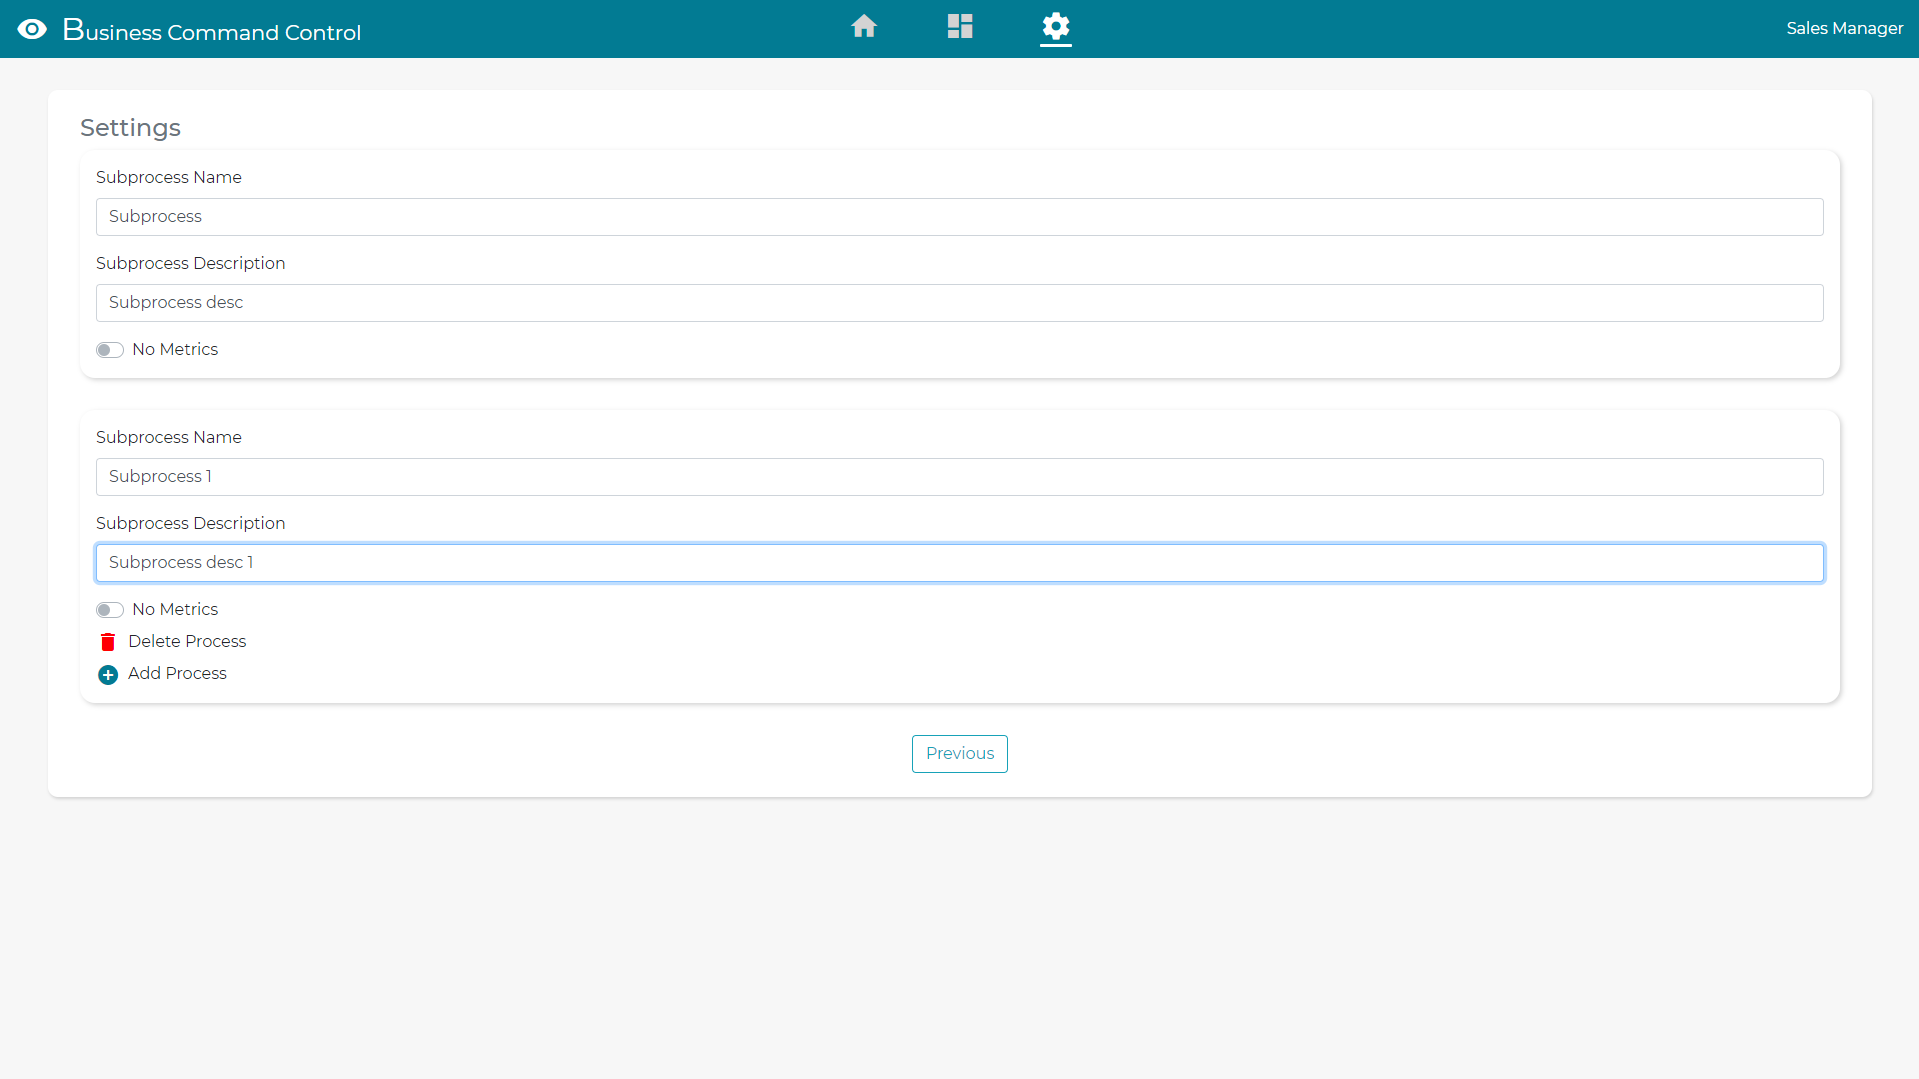Click the Delete Process text link

[x=187, y=642]
